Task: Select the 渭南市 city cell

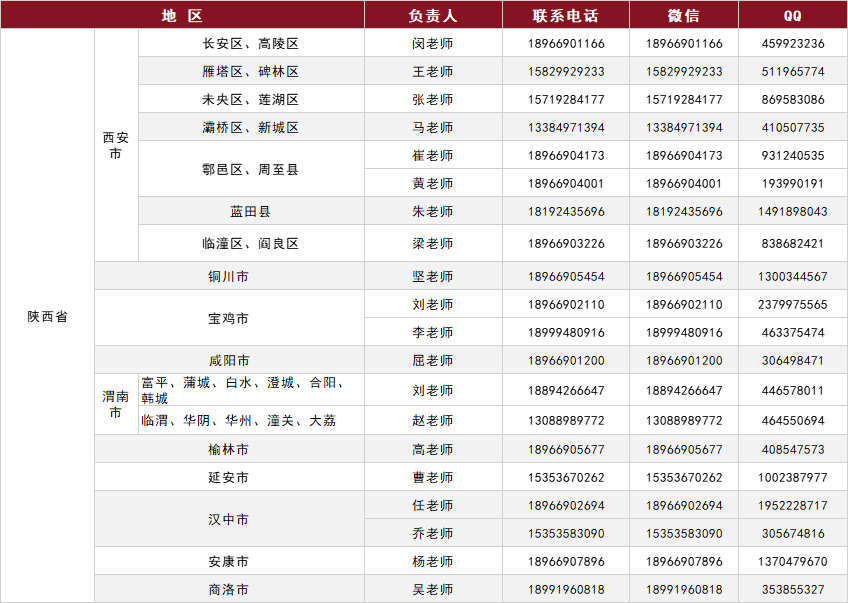Action: (x=115, y=404)
